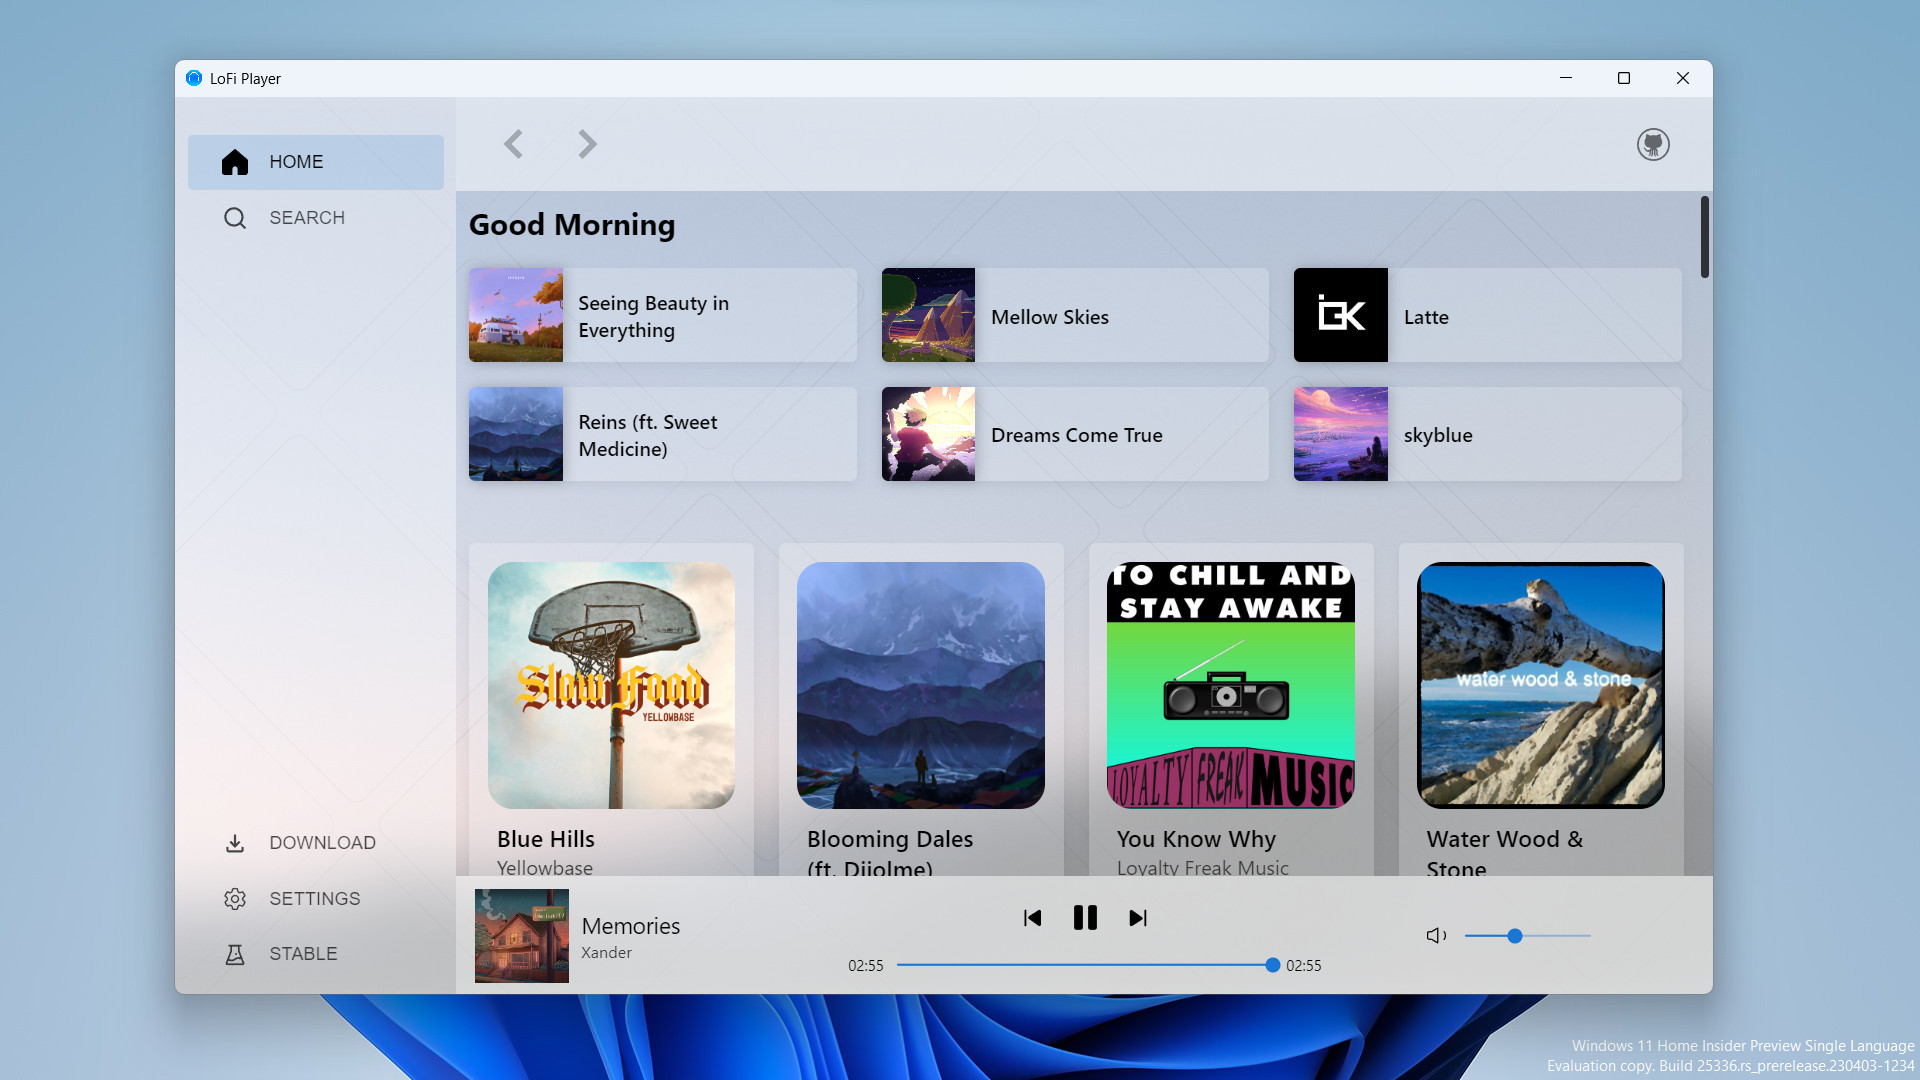Click the Xander artist name
Screen dimensions: 1920x1080
pos(607,953)
